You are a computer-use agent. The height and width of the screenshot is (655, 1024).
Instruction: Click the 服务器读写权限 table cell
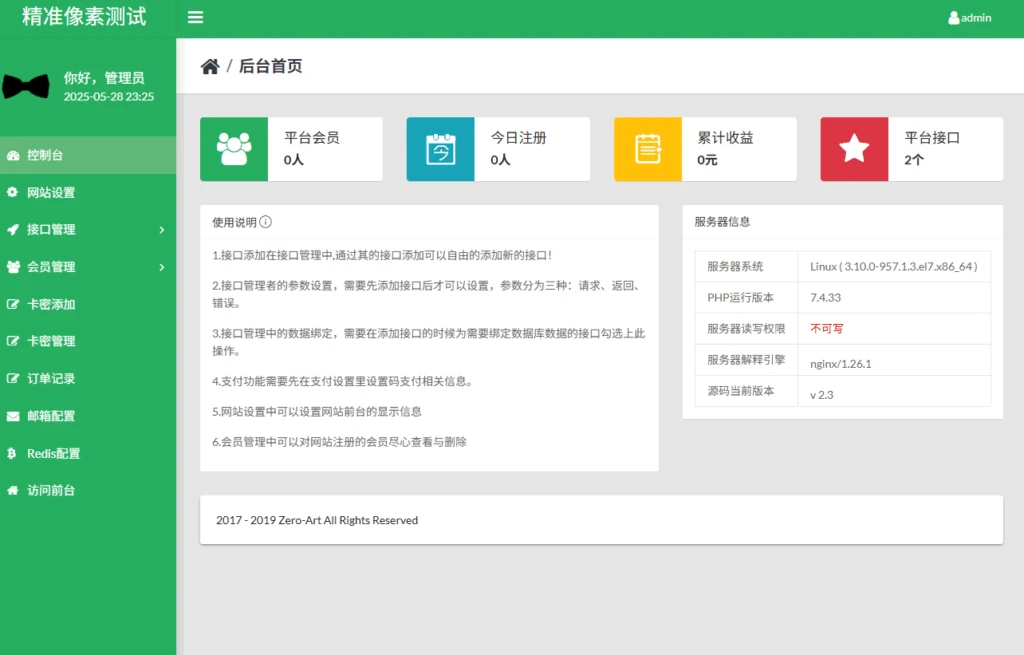(x=746, y=328)
